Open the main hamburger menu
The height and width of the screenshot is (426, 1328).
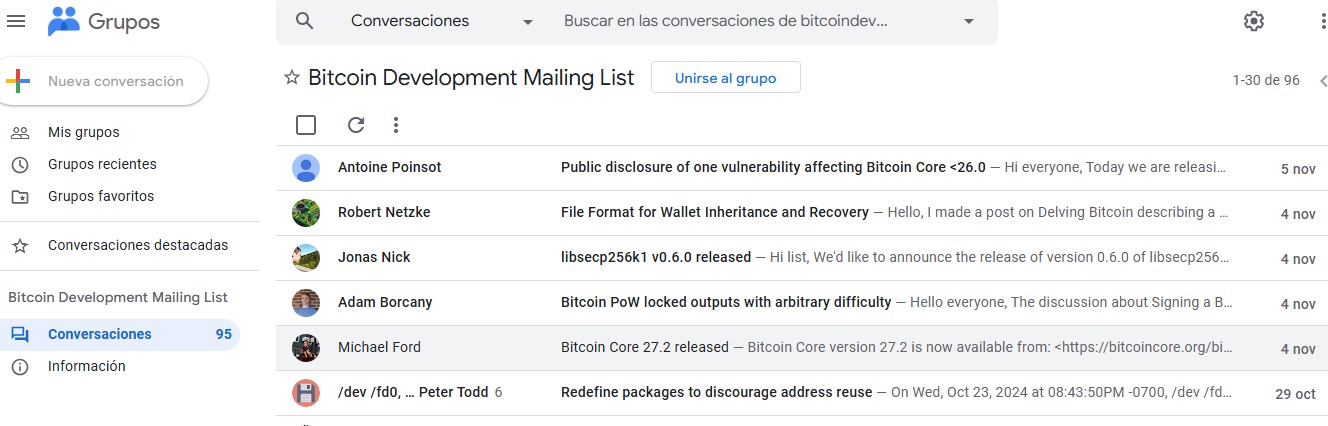pyautogui.click(x=16, y=21)
